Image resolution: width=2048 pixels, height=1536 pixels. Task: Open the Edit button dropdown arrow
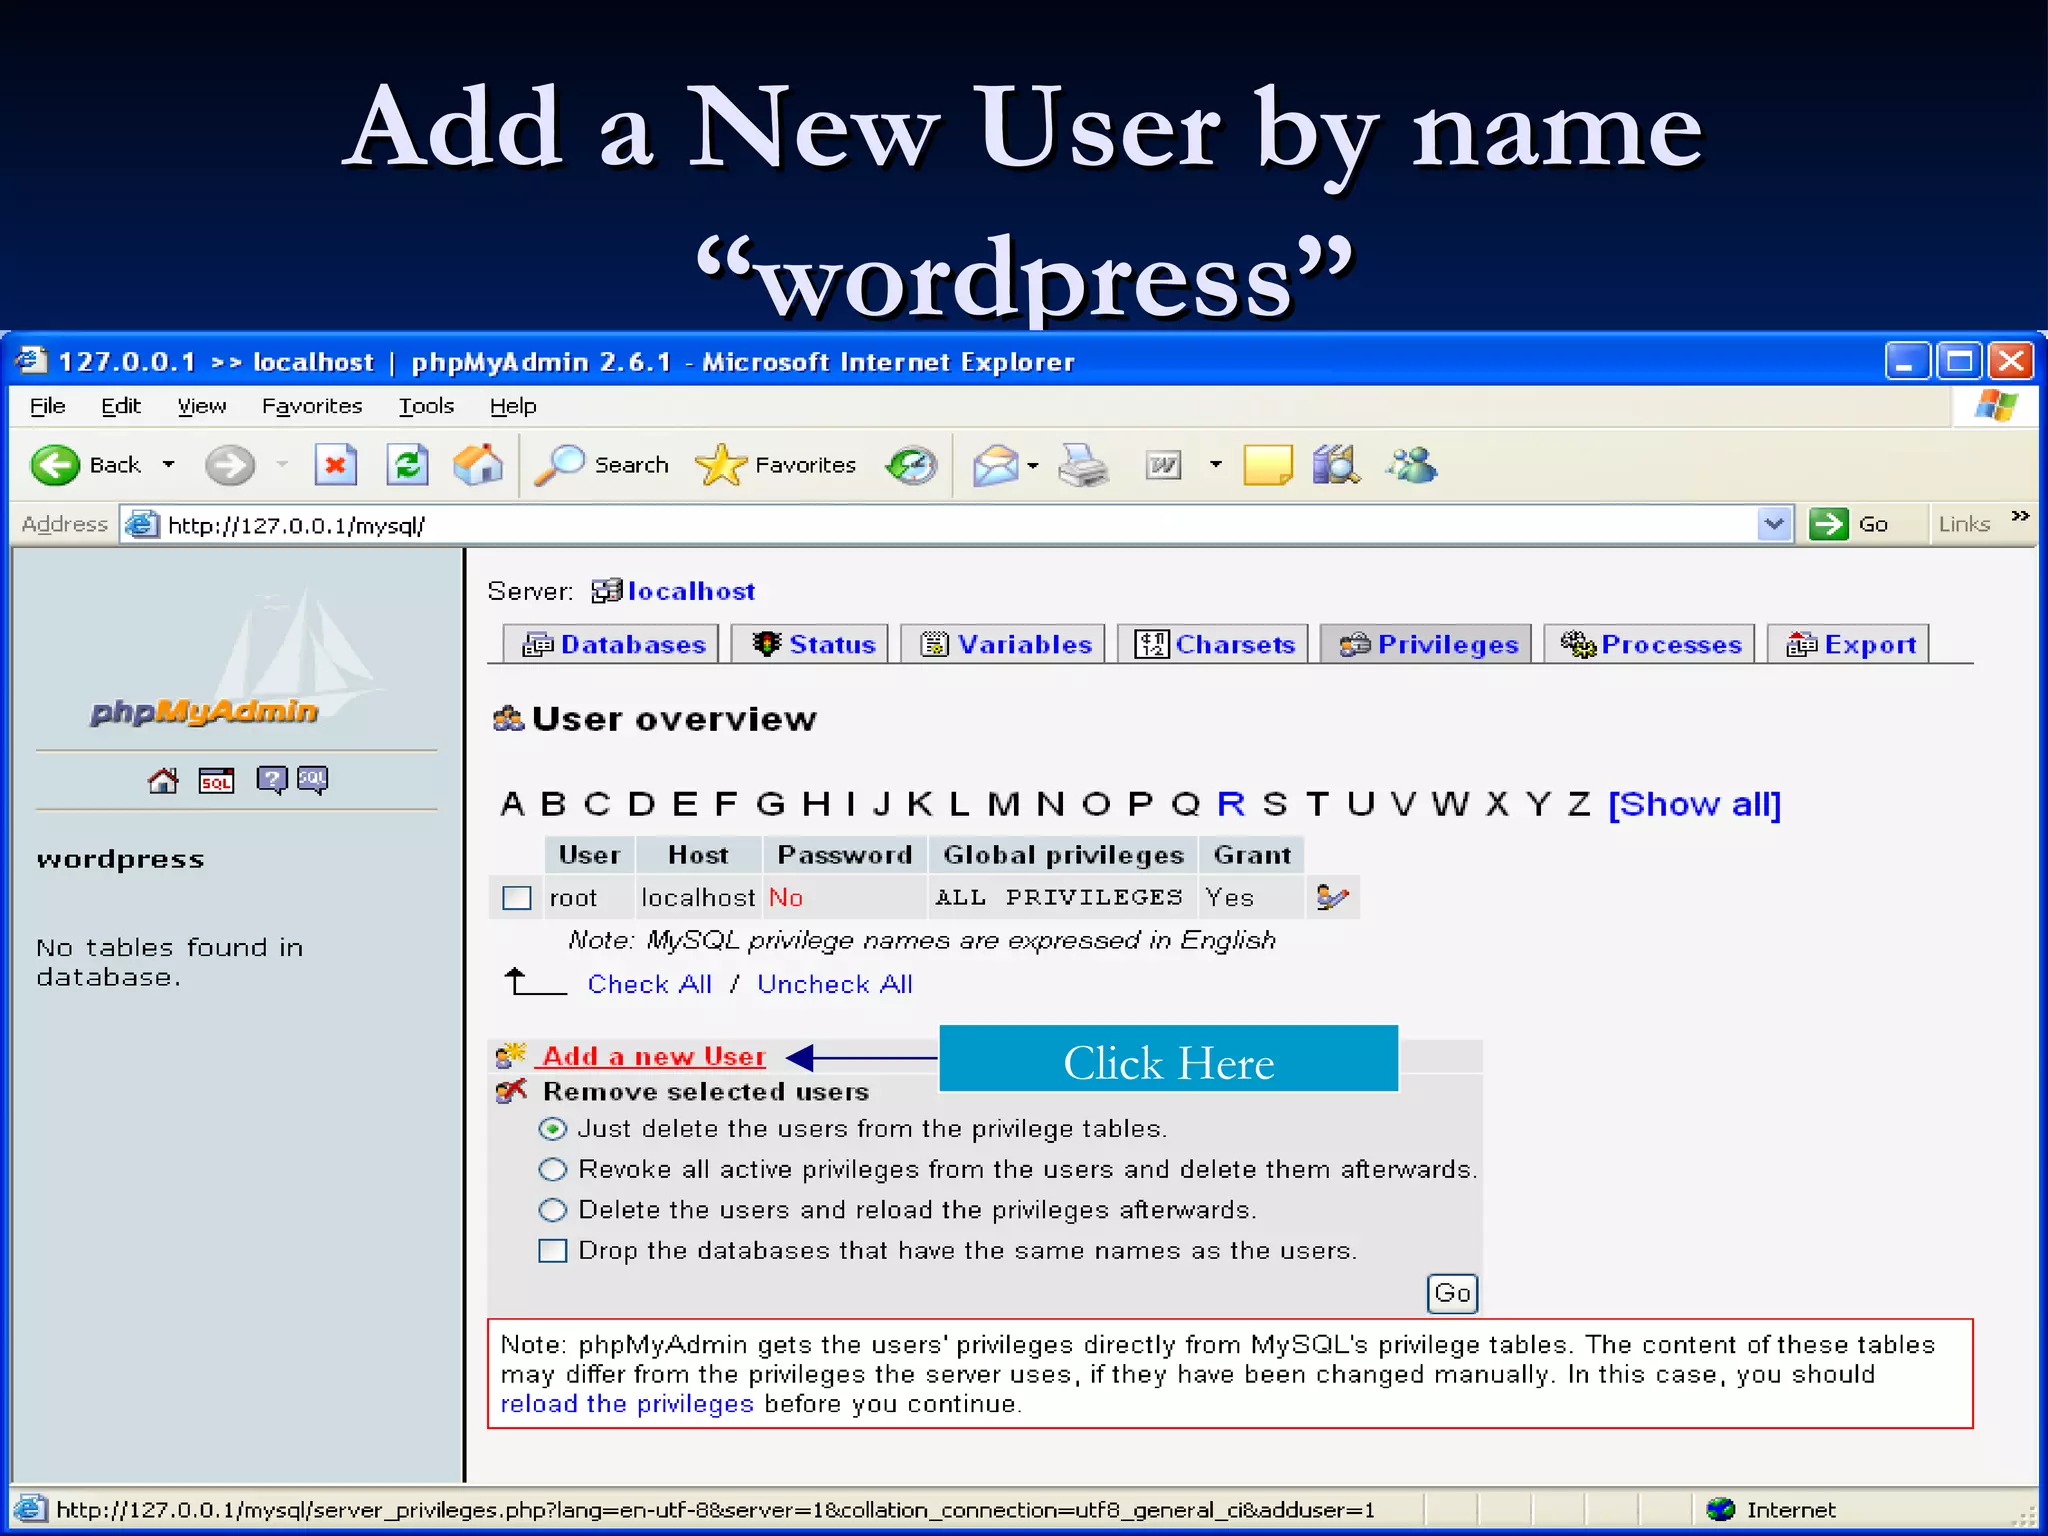1215,465
